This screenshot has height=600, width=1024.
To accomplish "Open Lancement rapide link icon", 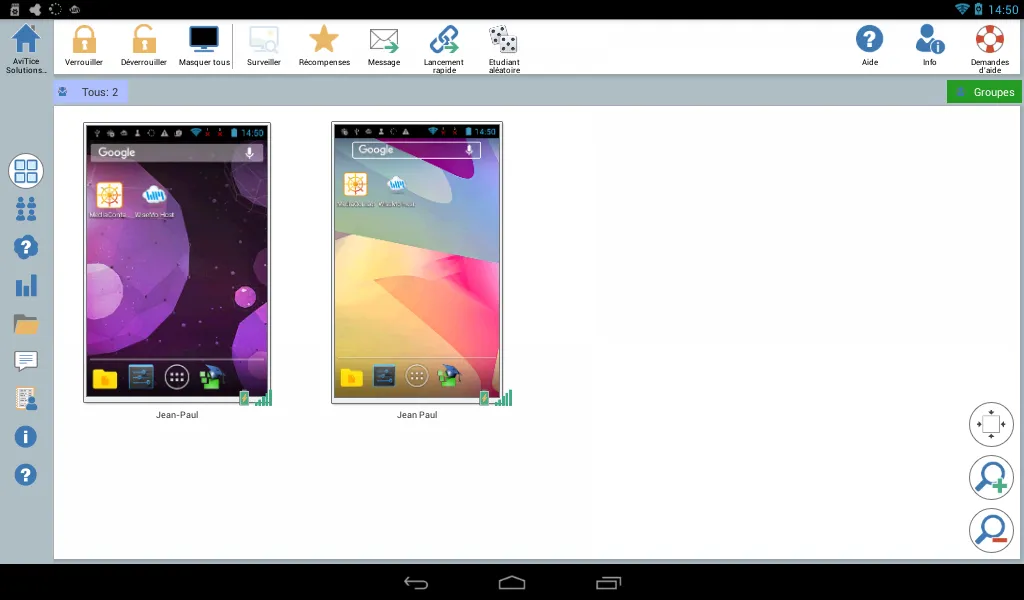I will click(x=444, y=39).
